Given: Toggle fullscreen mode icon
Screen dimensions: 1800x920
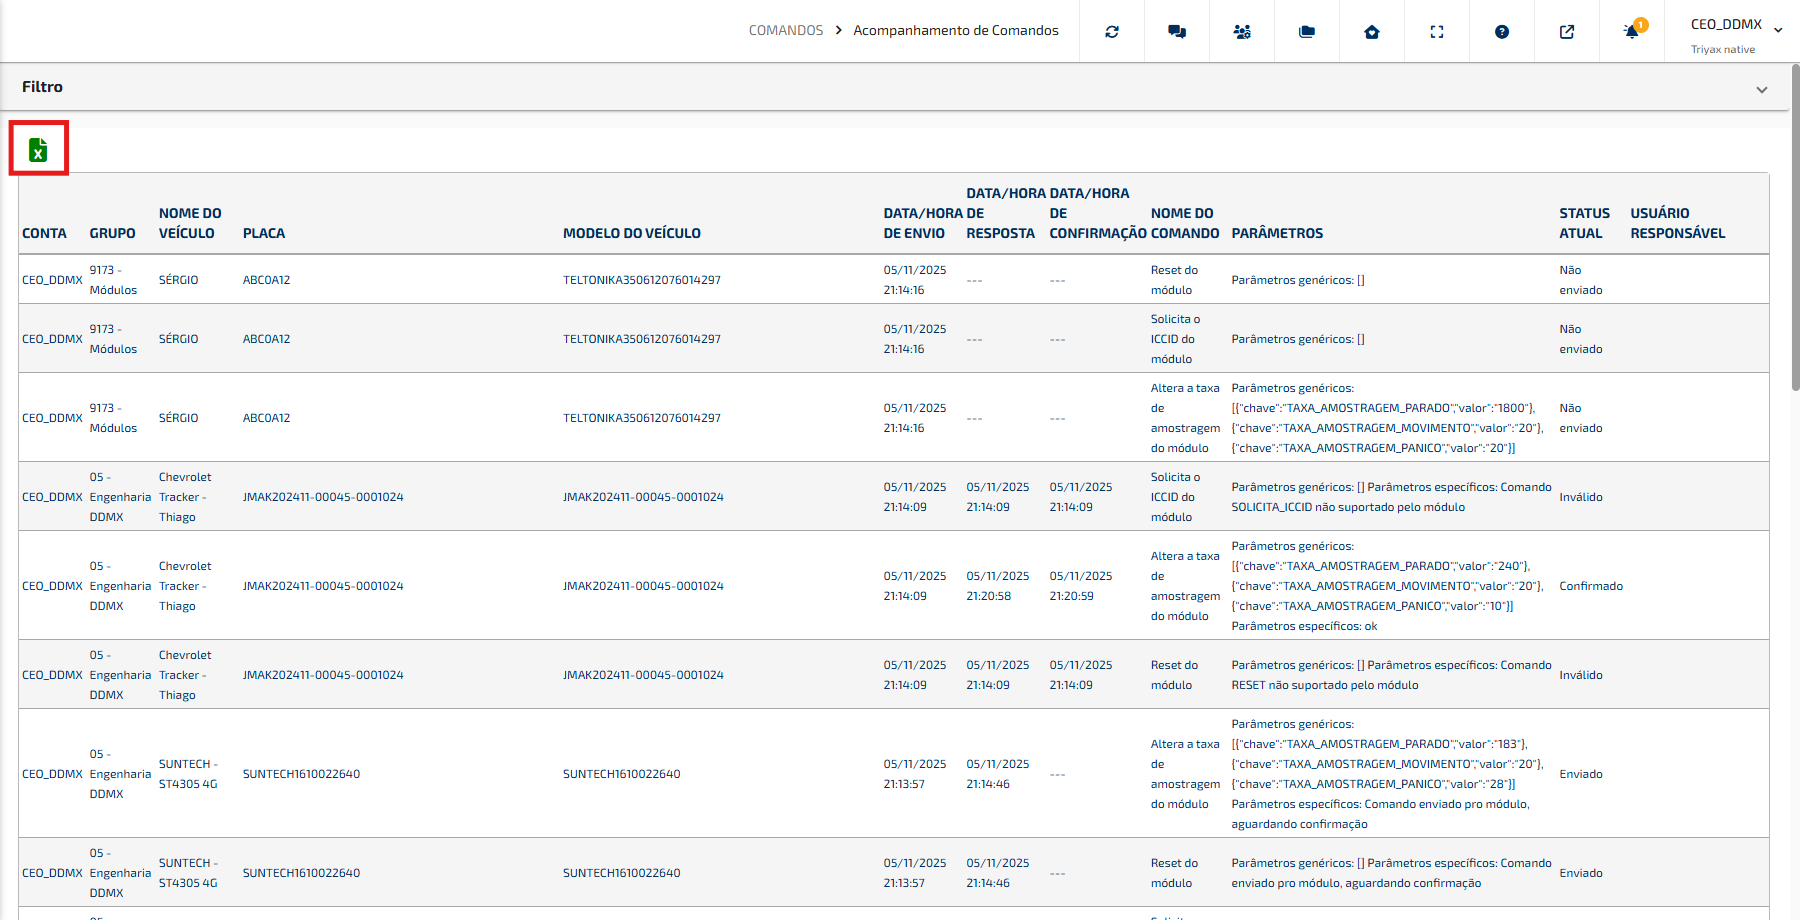Looking at the screenshot, I should [1437, 32].
